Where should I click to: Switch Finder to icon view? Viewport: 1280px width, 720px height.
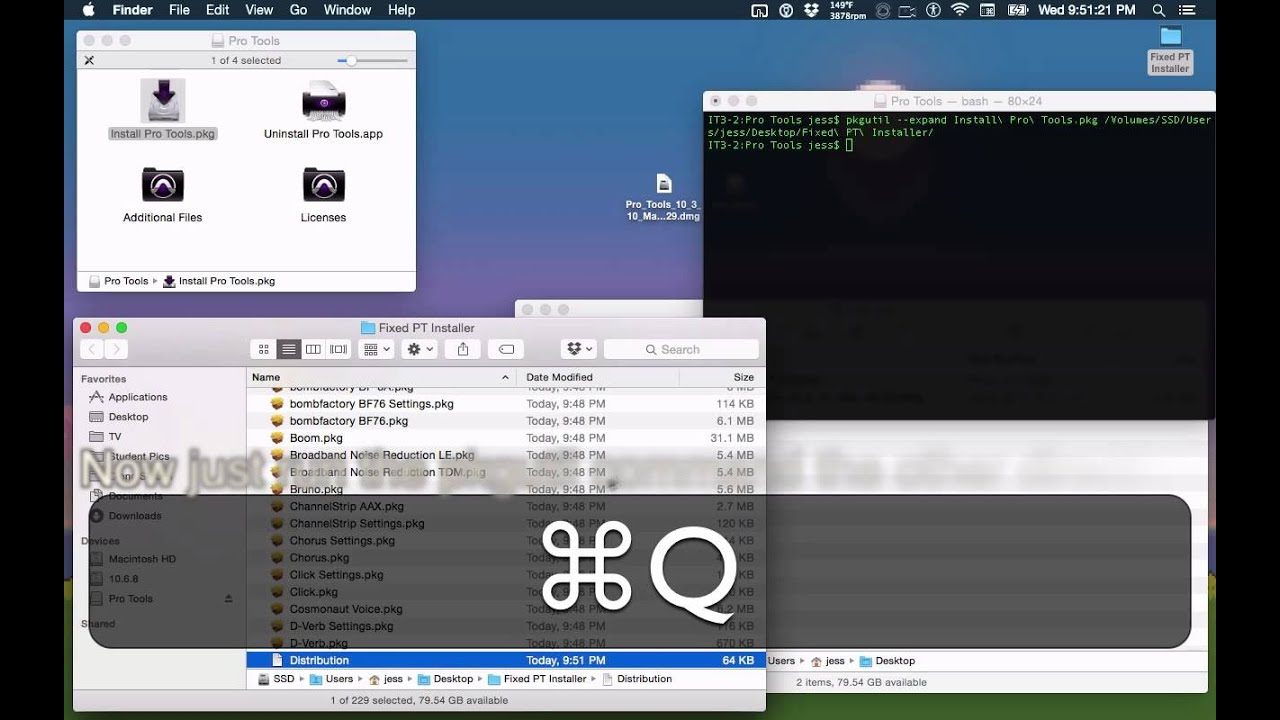(x=264, y=349)
